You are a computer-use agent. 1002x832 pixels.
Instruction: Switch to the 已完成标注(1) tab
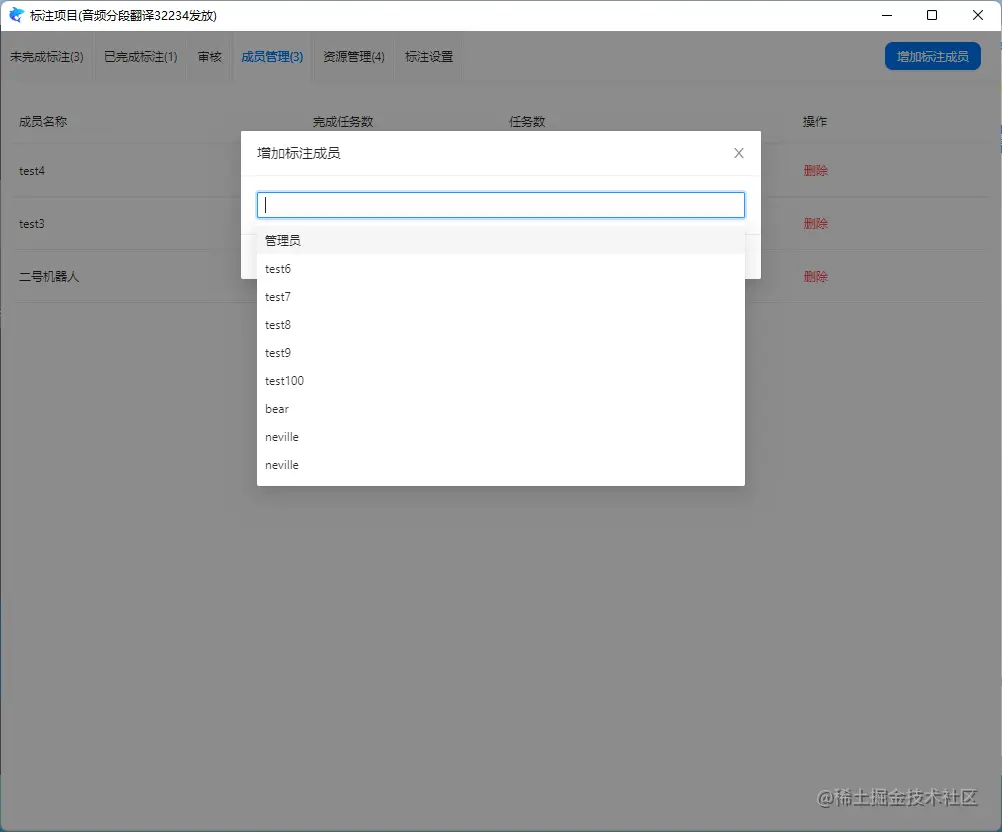(141, 57)
